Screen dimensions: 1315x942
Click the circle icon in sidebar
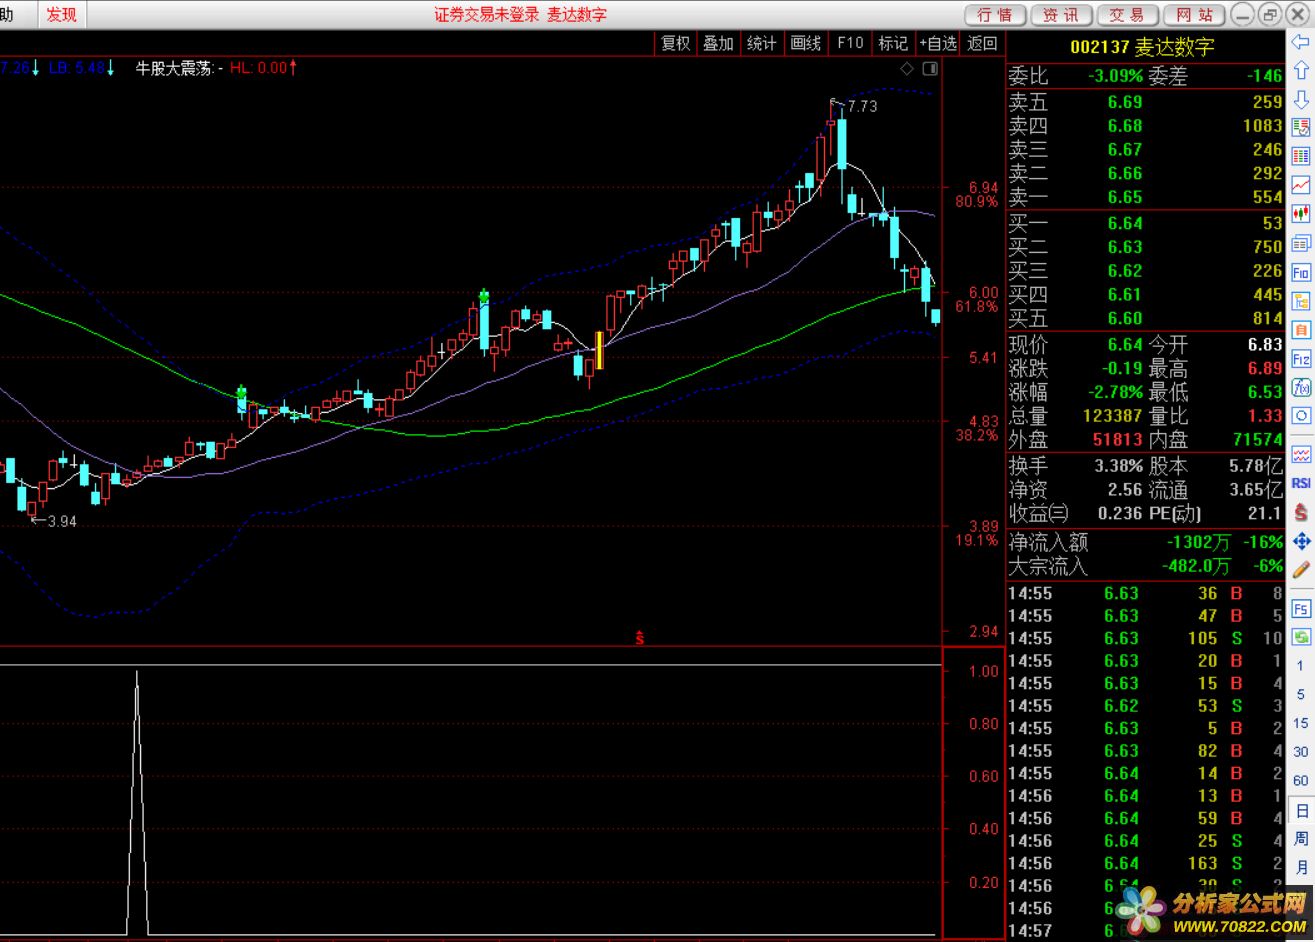(1301, 415)
